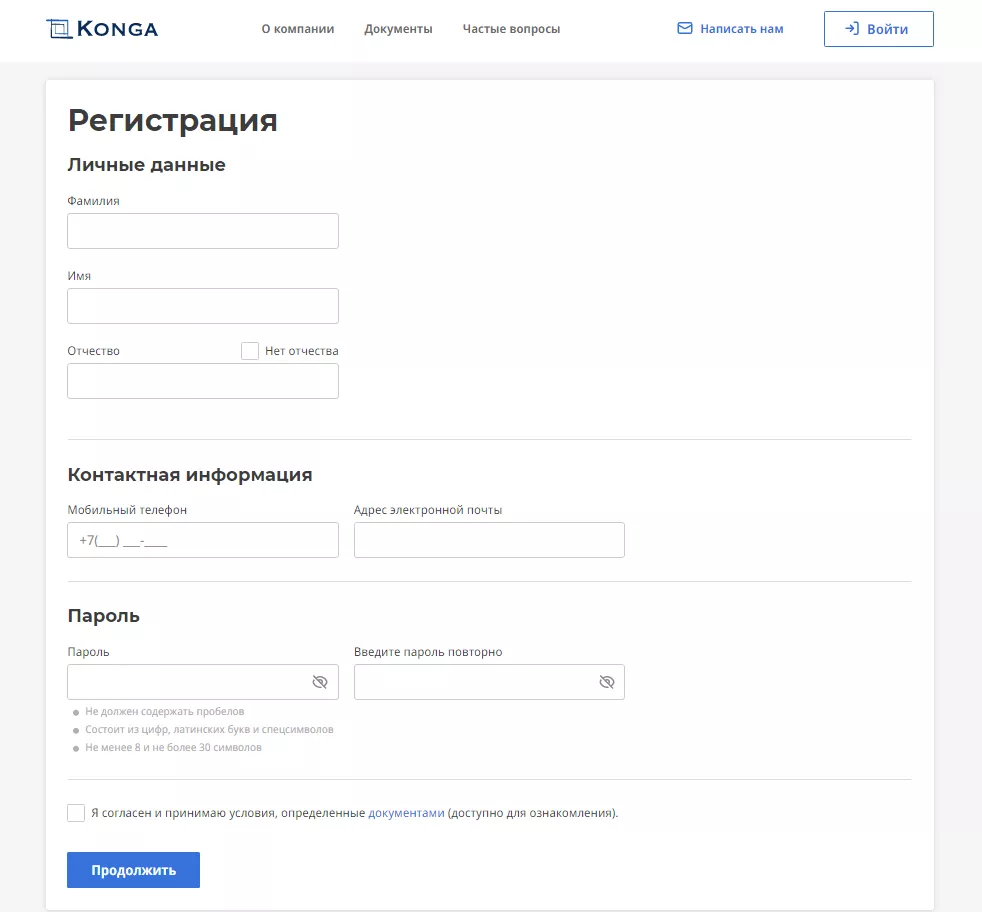The image size is (982, 912).
Task: Open the Частые вопросы page
Action: tap(511, 29)
